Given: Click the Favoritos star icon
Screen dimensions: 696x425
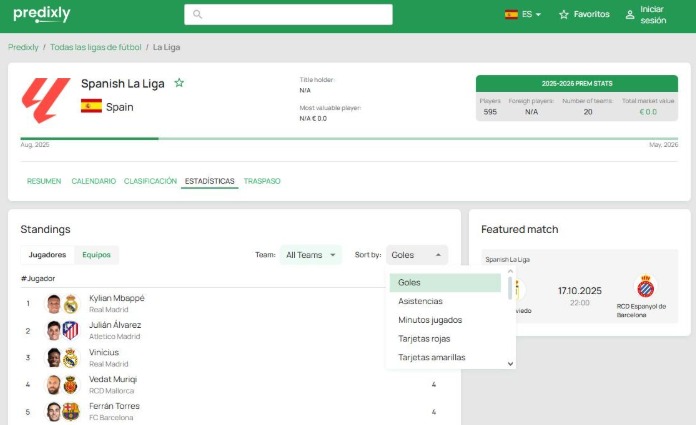Looking at the screenshot, I should (564, 15).
